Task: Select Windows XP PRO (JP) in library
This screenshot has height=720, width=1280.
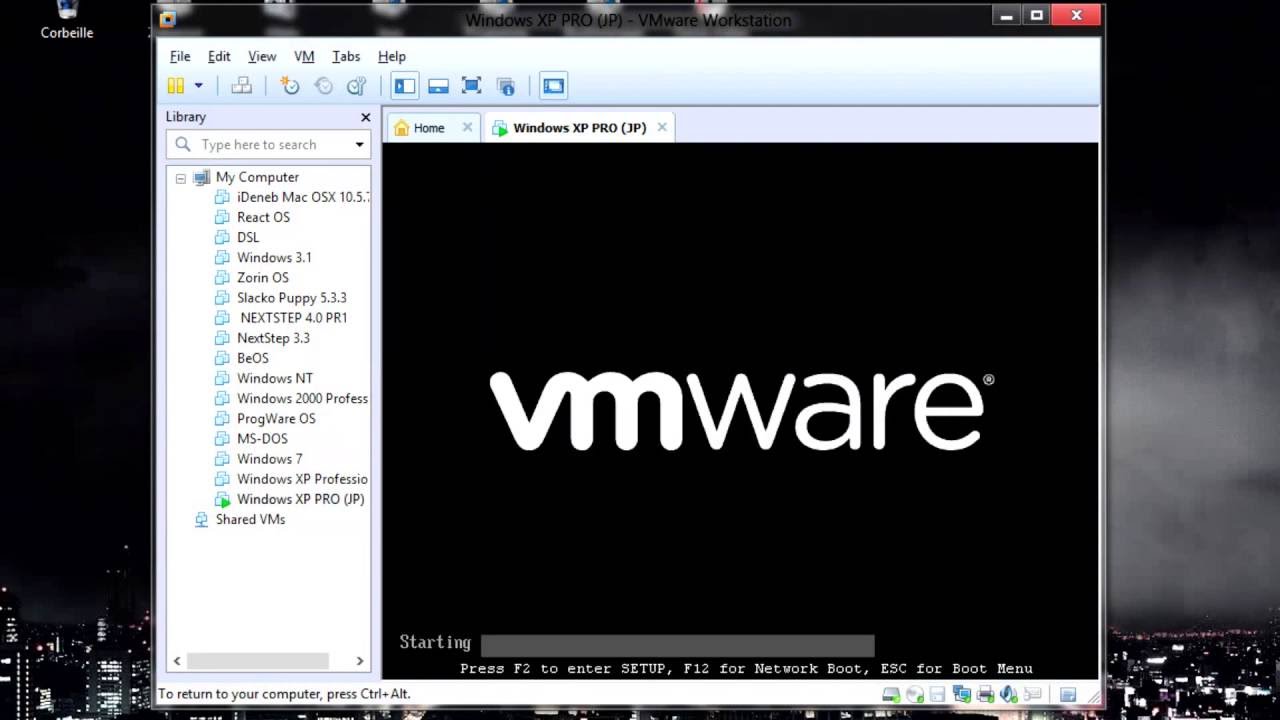Action: (300, 499)
